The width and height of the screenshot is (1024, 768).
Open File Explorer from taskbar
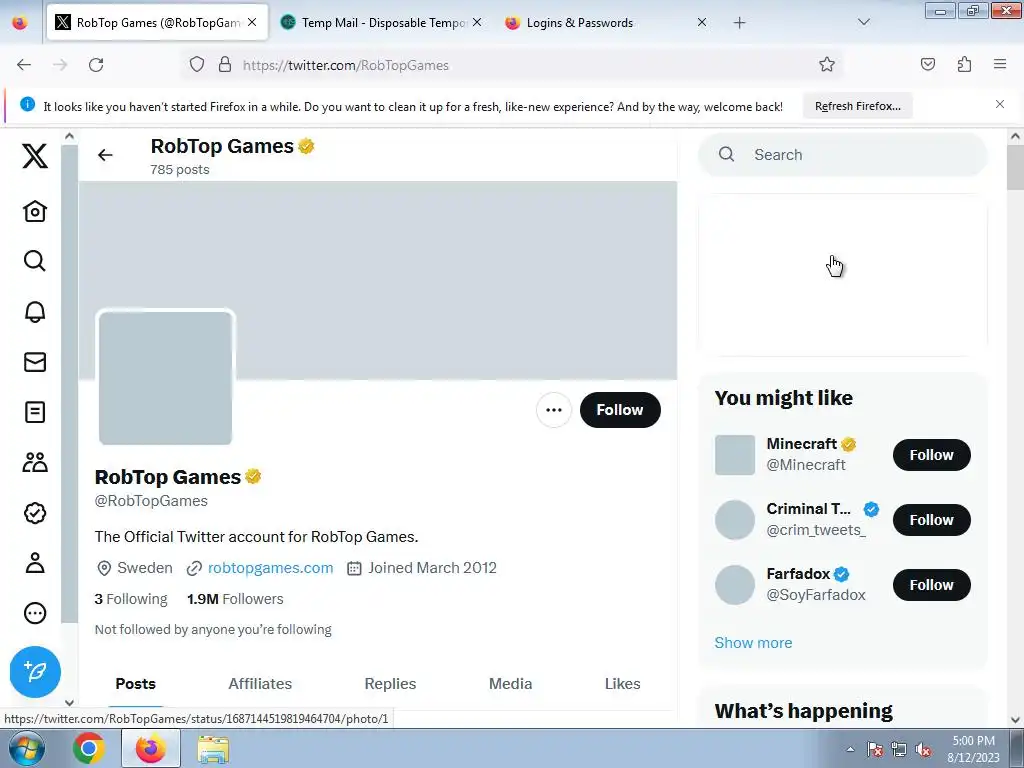click(x=214, y=748)
